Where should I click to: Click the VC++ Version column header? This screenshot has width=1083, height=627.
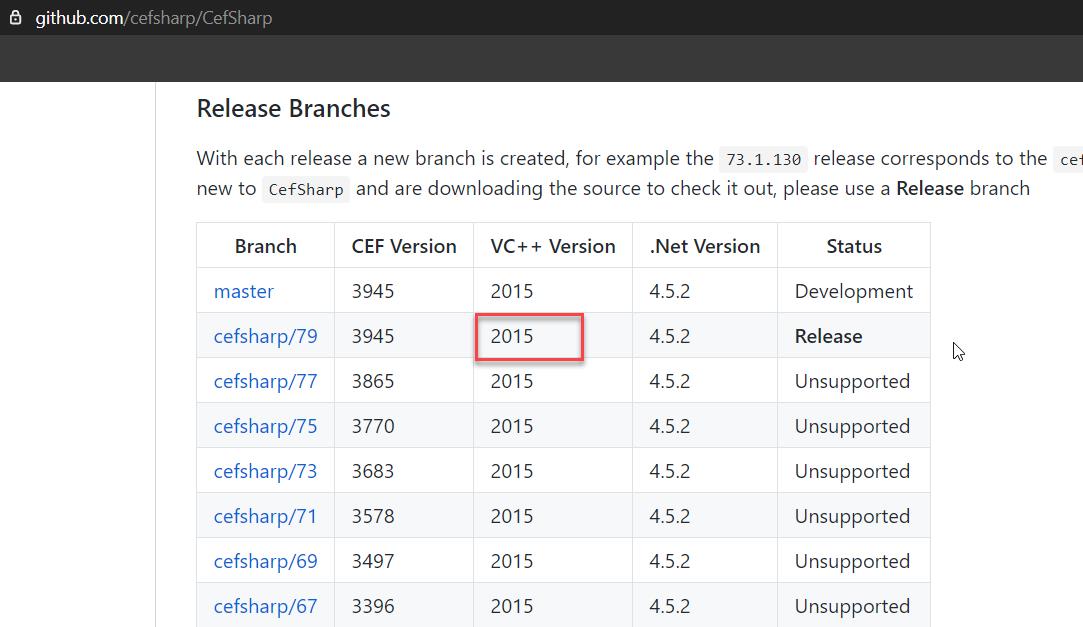point(552,245)
